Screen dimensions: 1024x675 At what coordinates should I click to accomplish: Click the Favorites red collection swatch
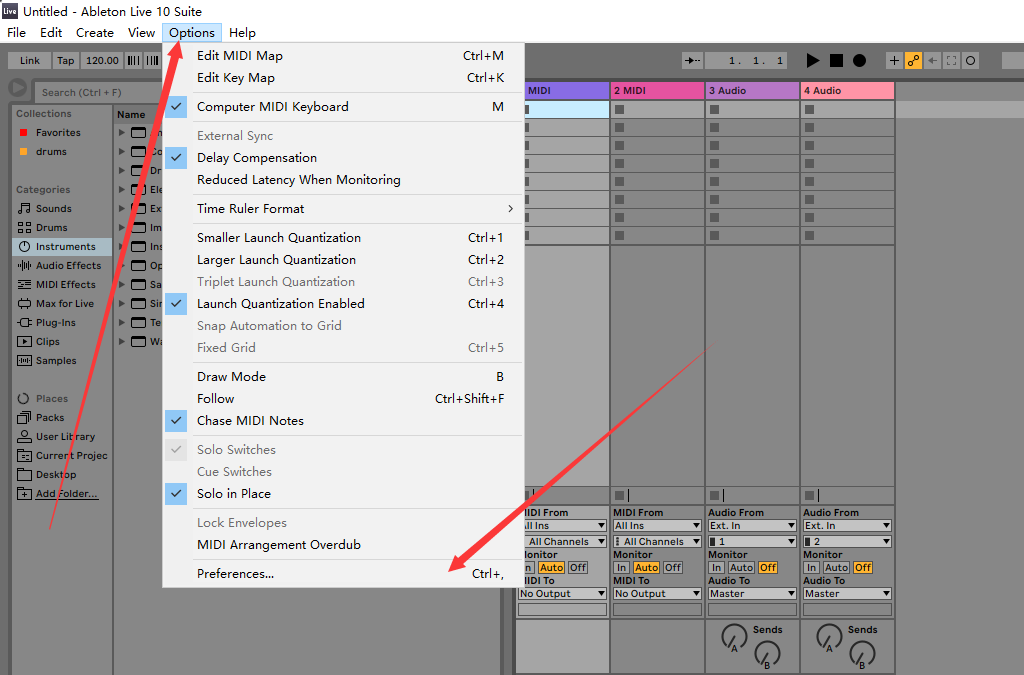coord(24,133)
